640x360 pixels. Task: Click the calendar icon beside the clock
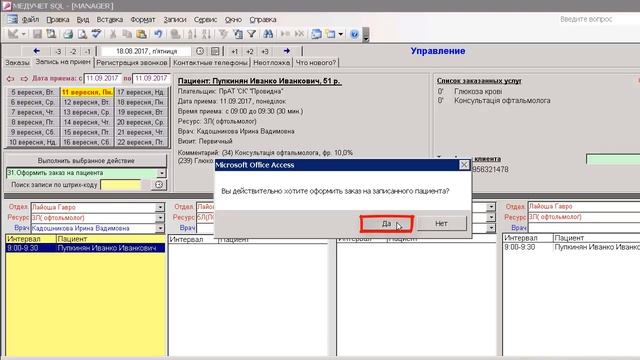(x=215, y=51)
